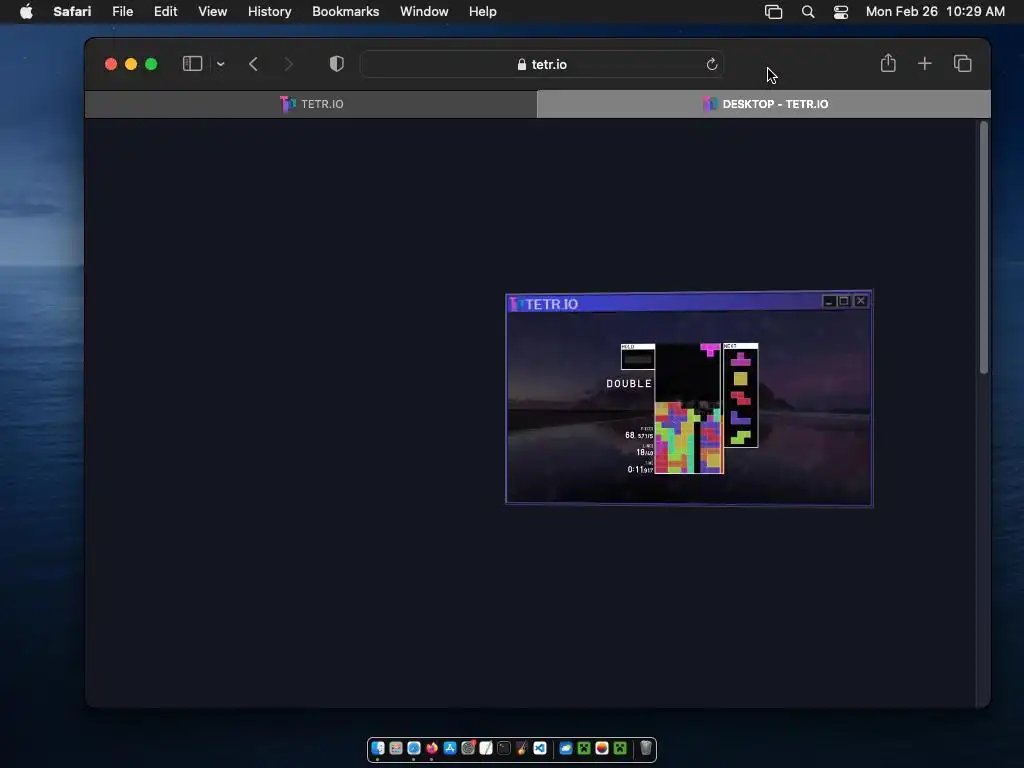Open Launchpad from the Dock
The width and height of the screenshot is (1024, 768).
coord(396,748)
